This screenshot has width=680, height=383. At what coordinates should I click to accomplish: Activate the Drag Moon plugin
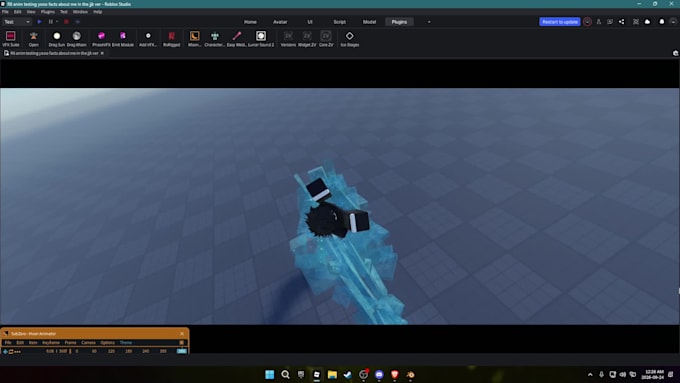[77, 38]
